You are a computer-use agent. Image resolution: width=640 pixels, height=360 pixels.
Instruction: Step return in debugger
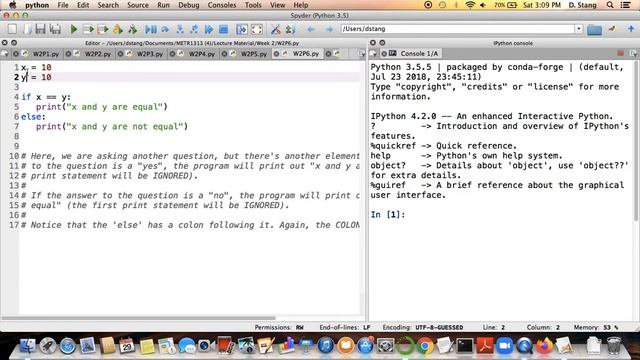point(194,29)
